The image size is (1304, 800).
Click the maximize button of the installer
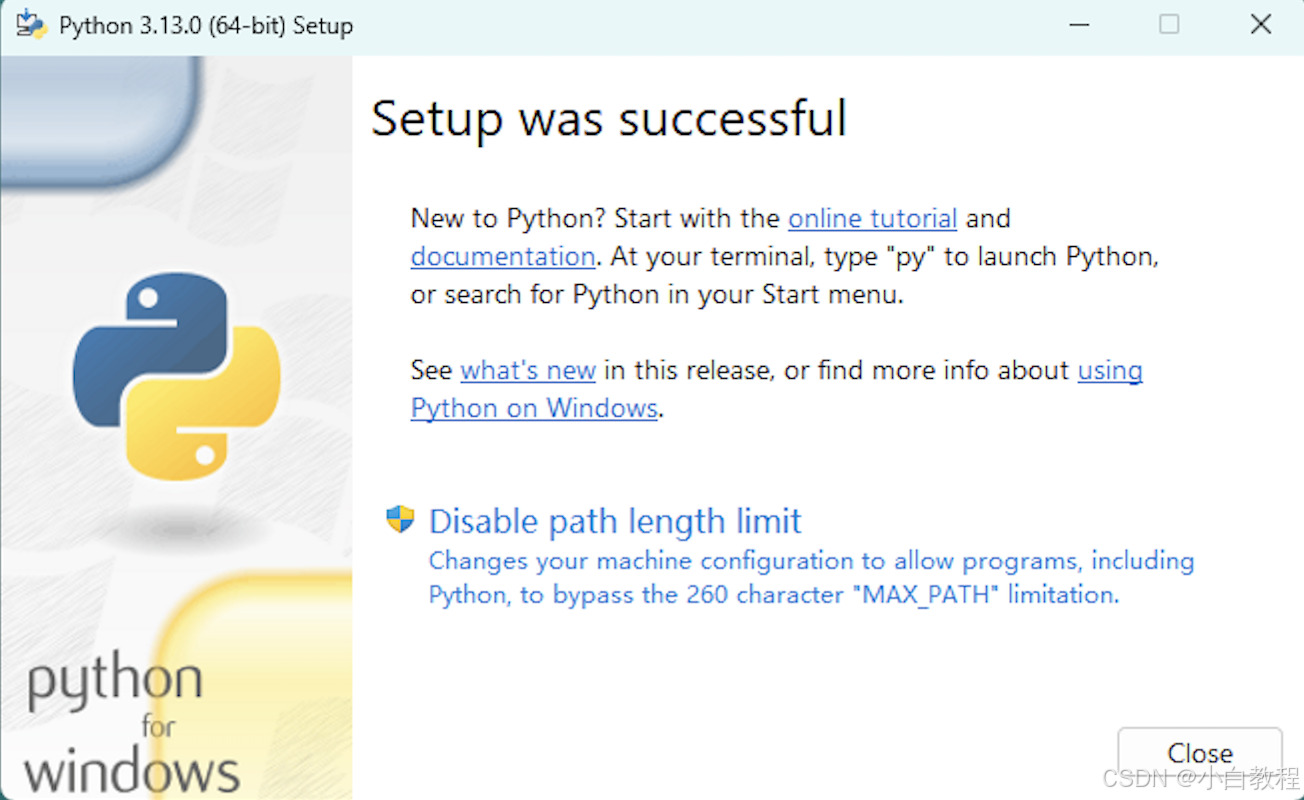[1169, 24]
